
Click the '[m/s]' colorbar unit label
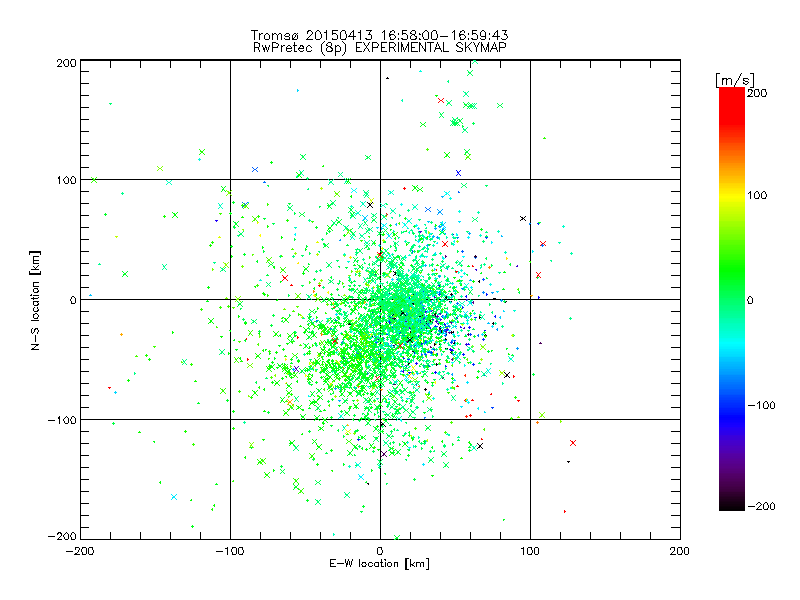(735, 80)
